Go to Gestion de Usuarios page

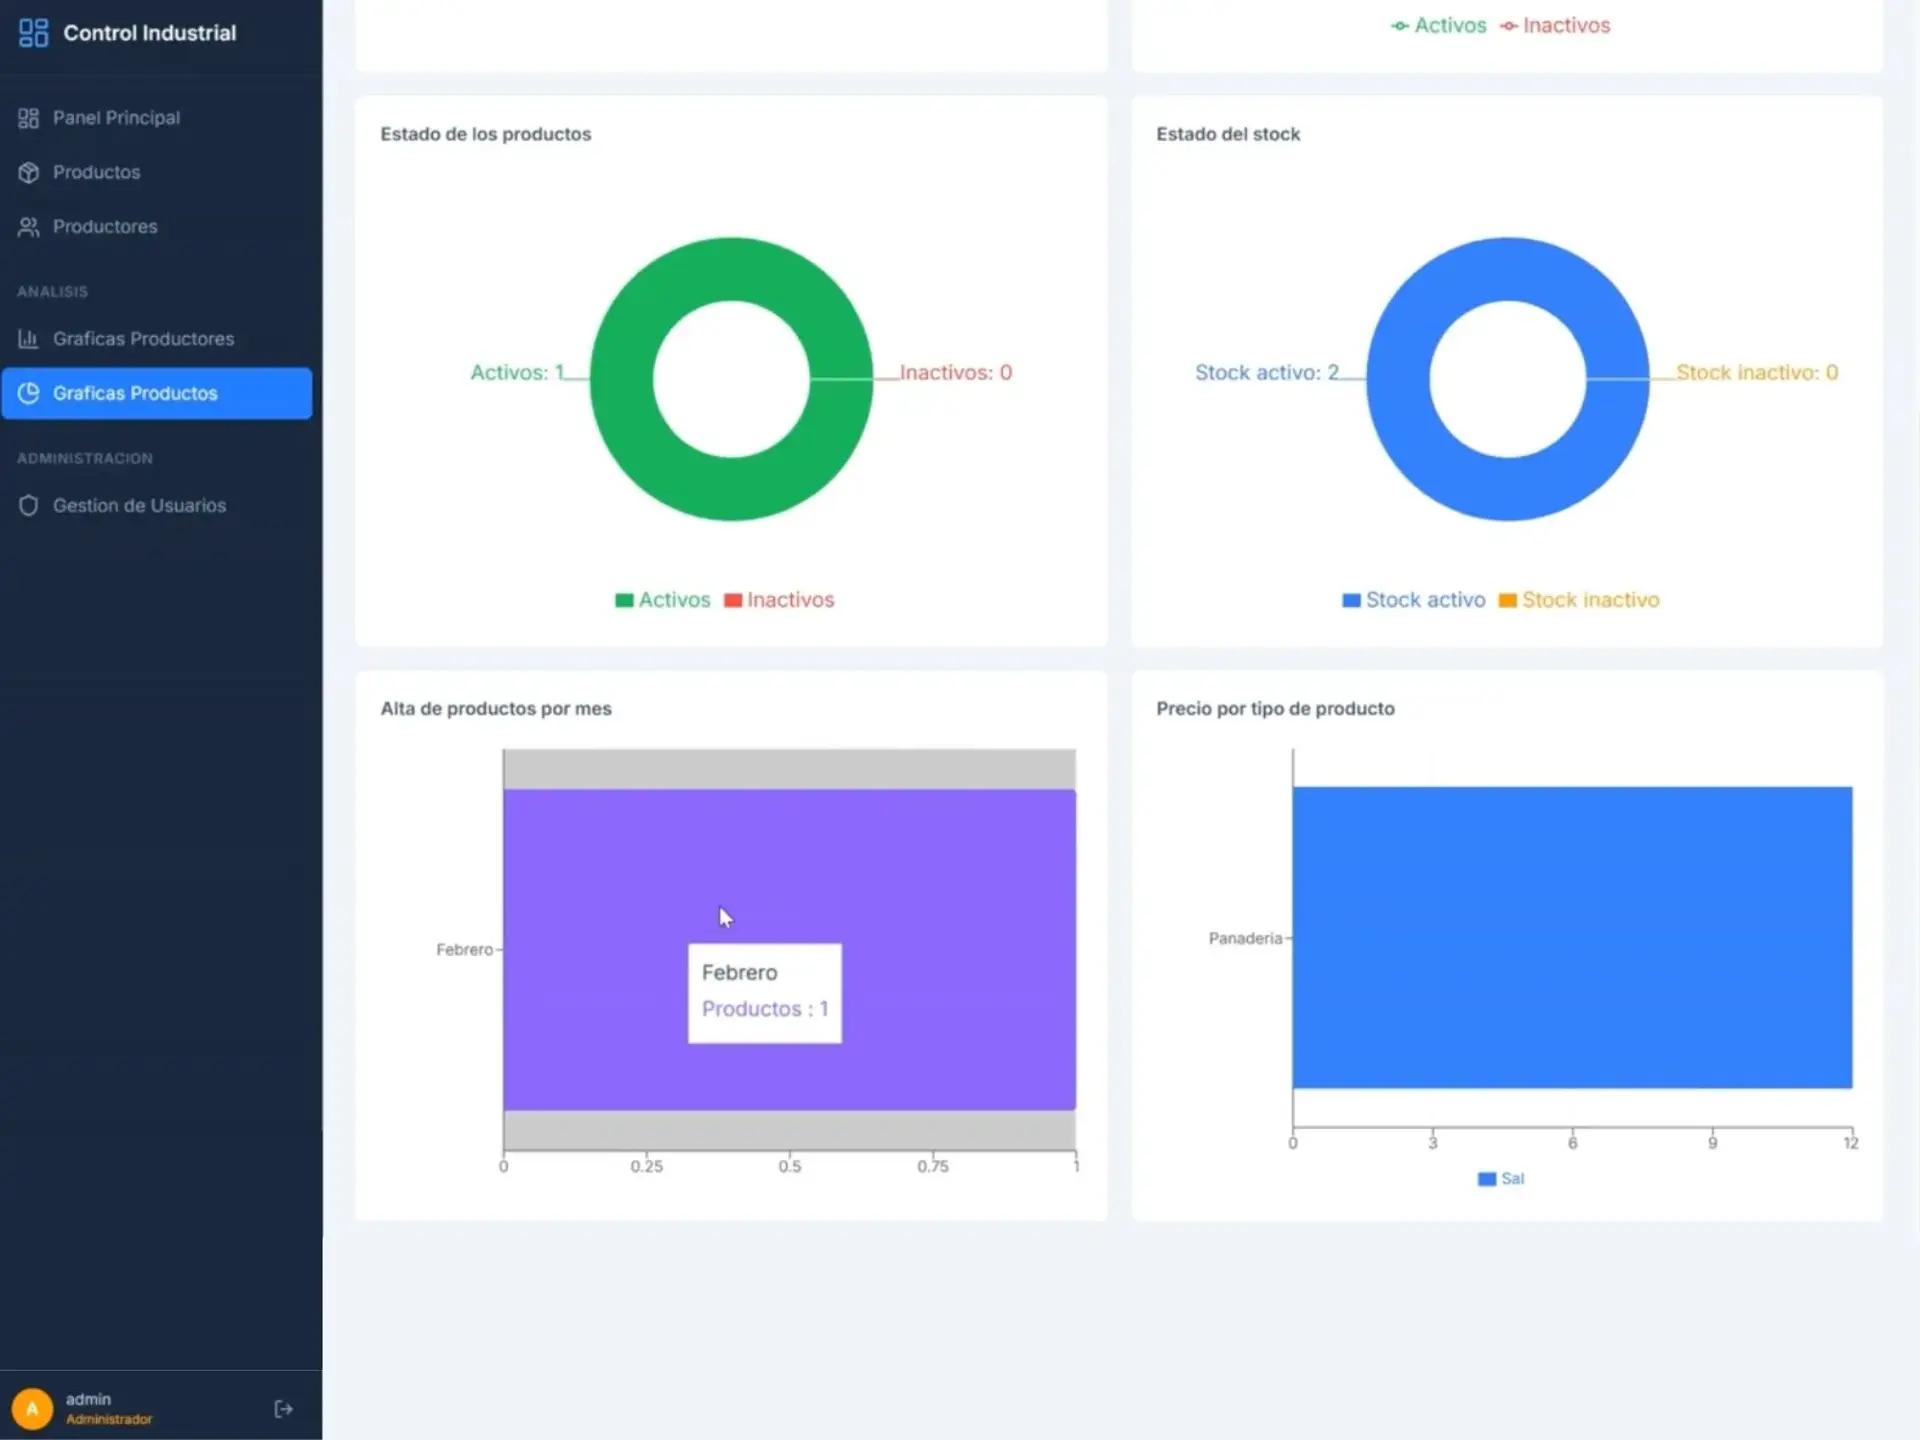click(x=139, y=506)
